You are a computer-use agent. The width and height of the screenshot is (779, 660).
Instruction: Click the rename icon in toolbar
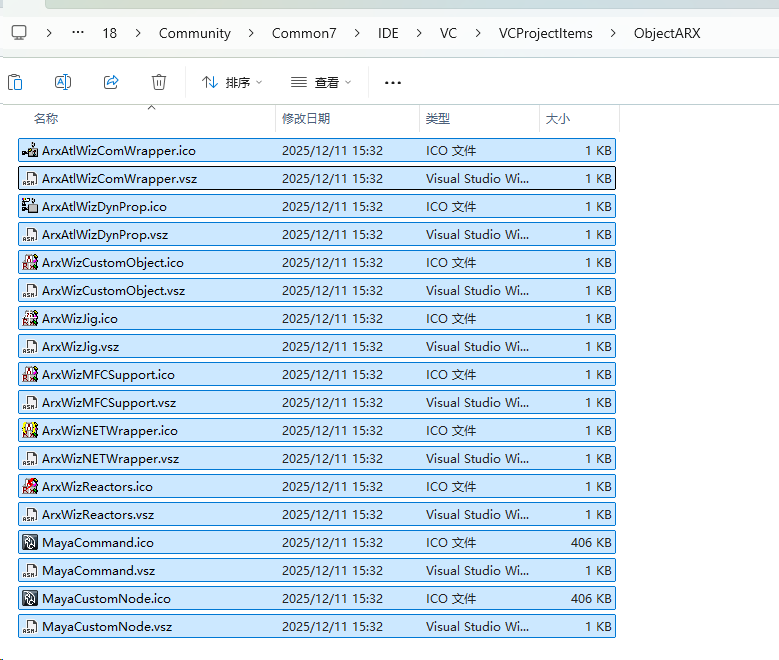point(63,82)
